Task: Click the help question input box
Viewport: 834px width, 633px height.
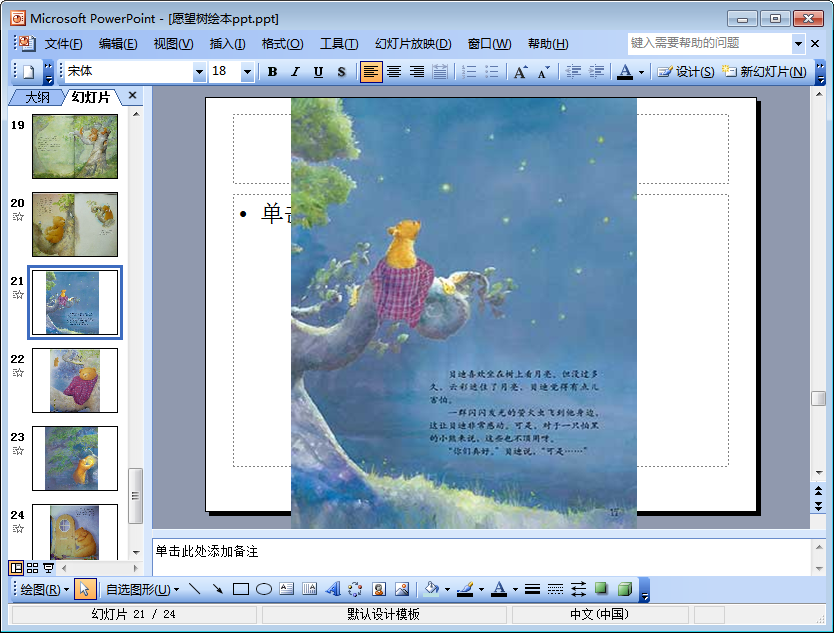Action: click(x=710, y=43)
